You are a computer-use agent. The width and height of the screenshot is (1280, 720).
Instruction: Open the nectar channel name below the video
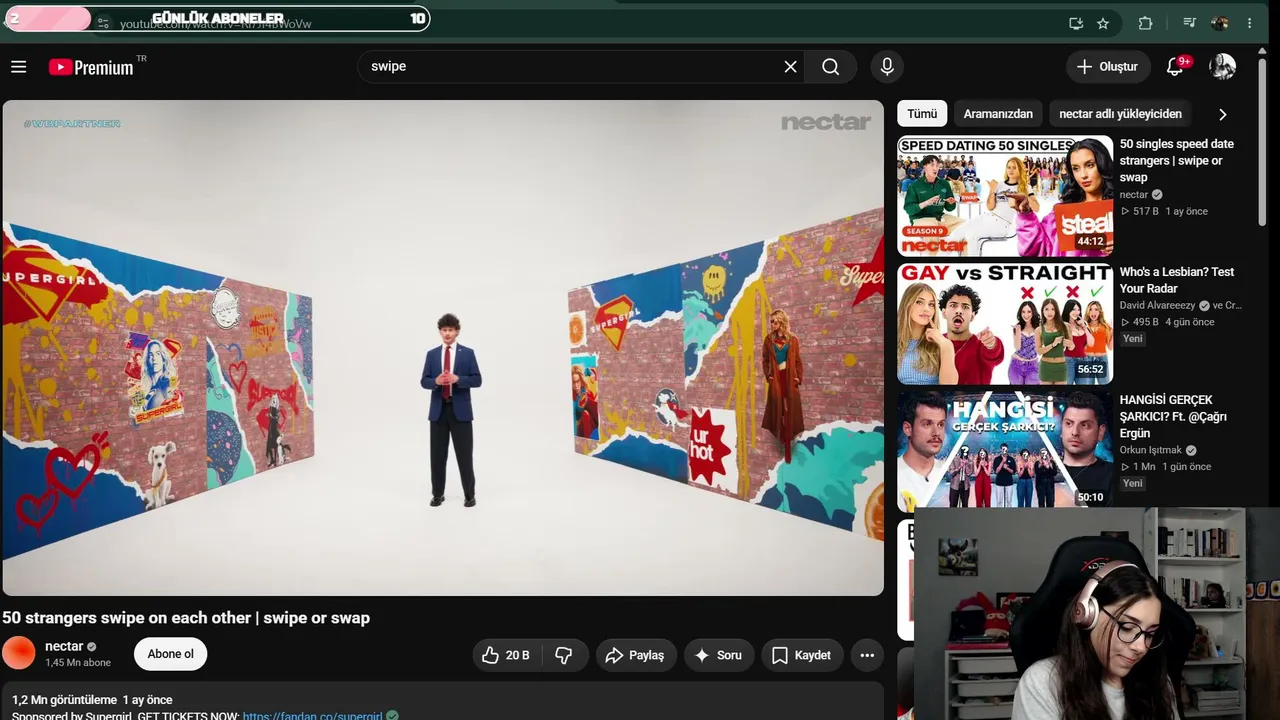64,646
